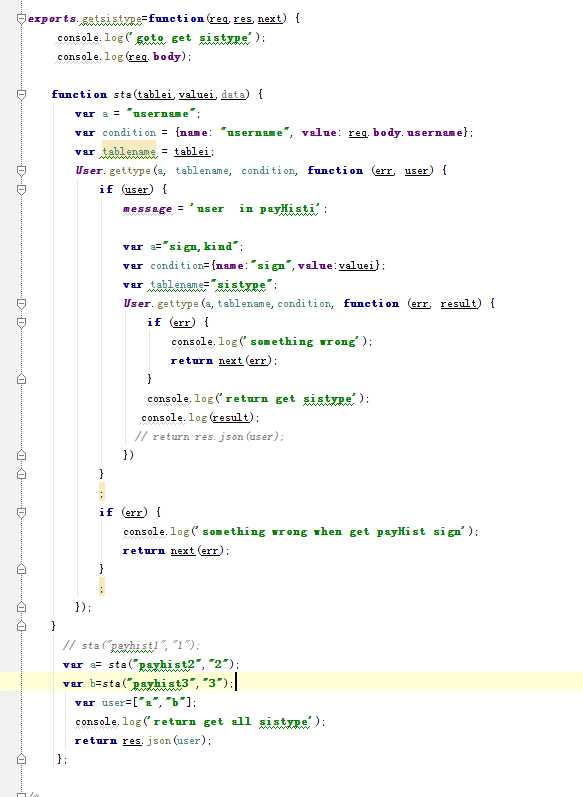This screenshot has height=797, width=583.
Task: Click the 'req.body.username' expression
Action: point(406,133)
